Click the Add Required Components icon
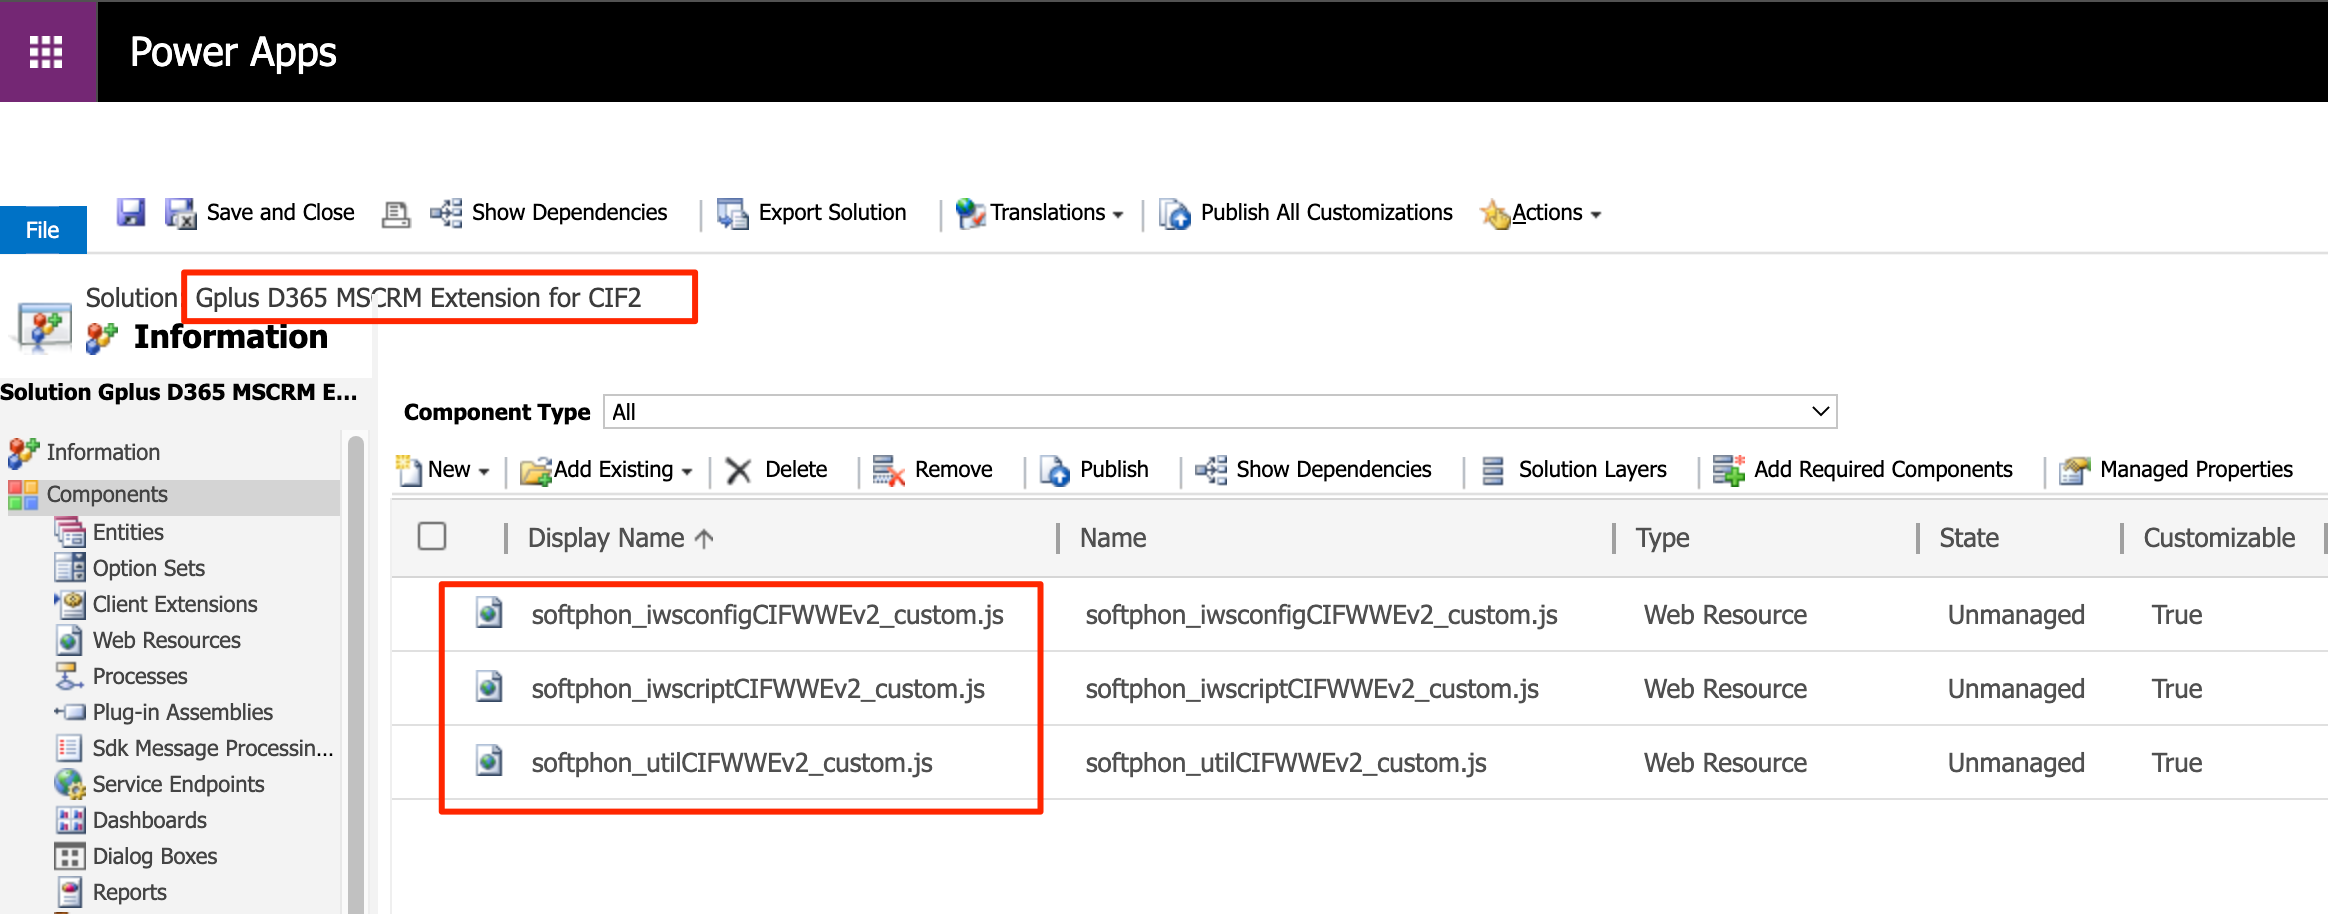The width and height of the screenshot is (2328, 914). (x=1729, y=470)
